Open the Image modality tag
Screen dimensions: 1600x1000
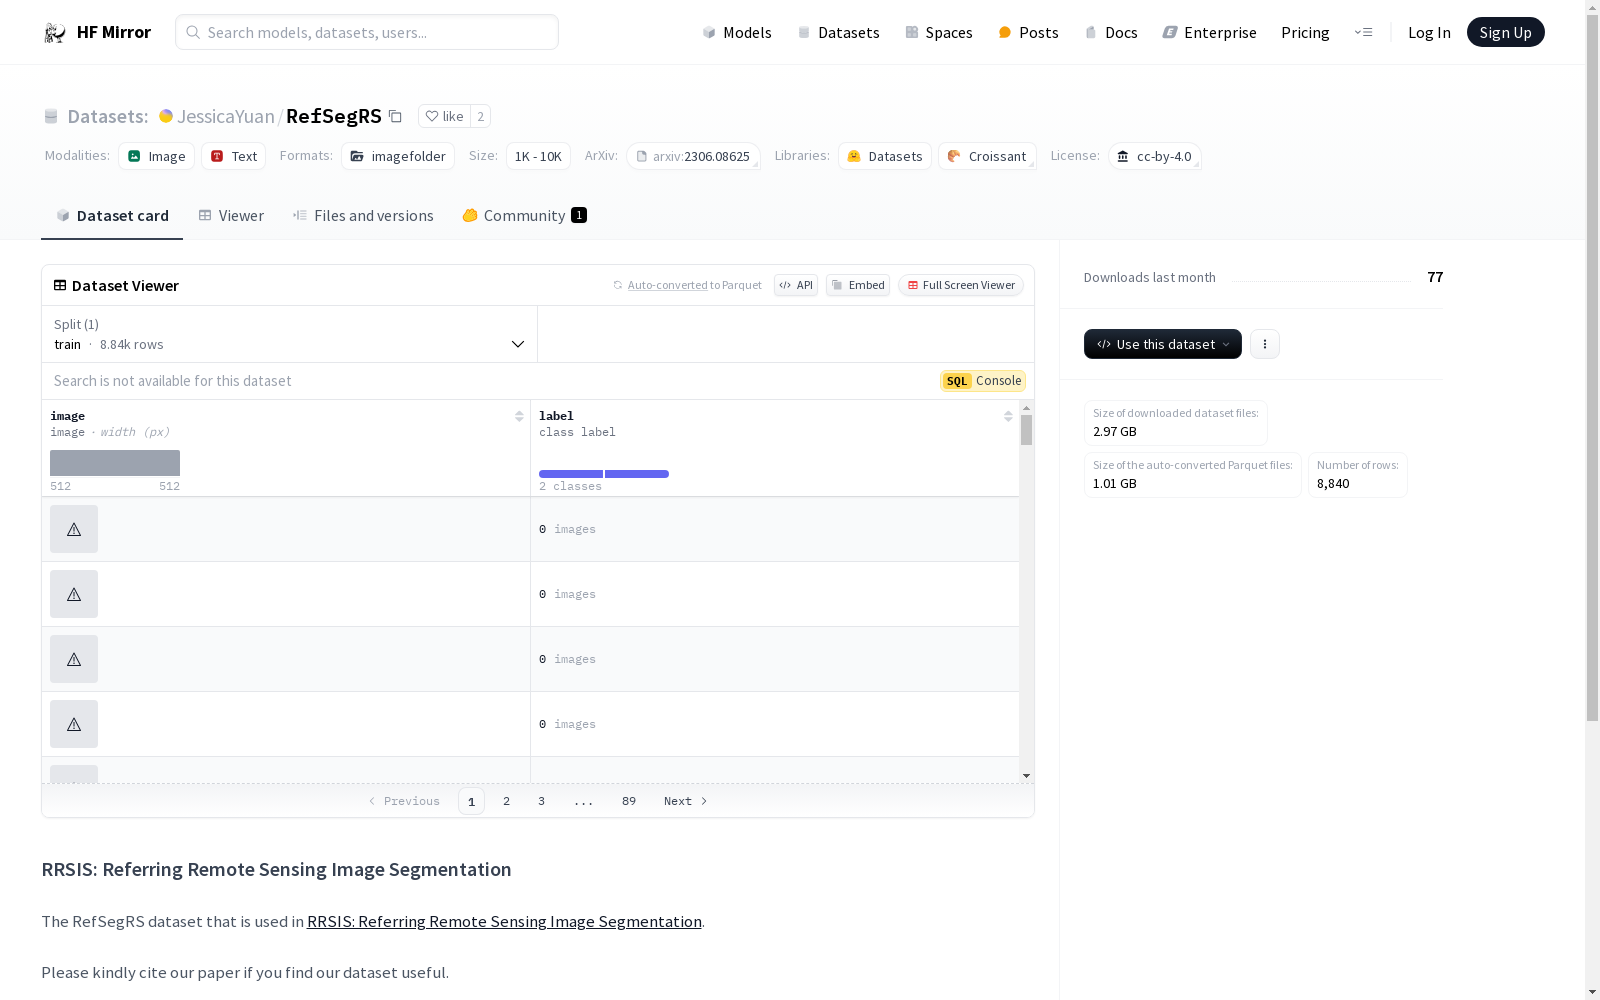click(156, 156)
